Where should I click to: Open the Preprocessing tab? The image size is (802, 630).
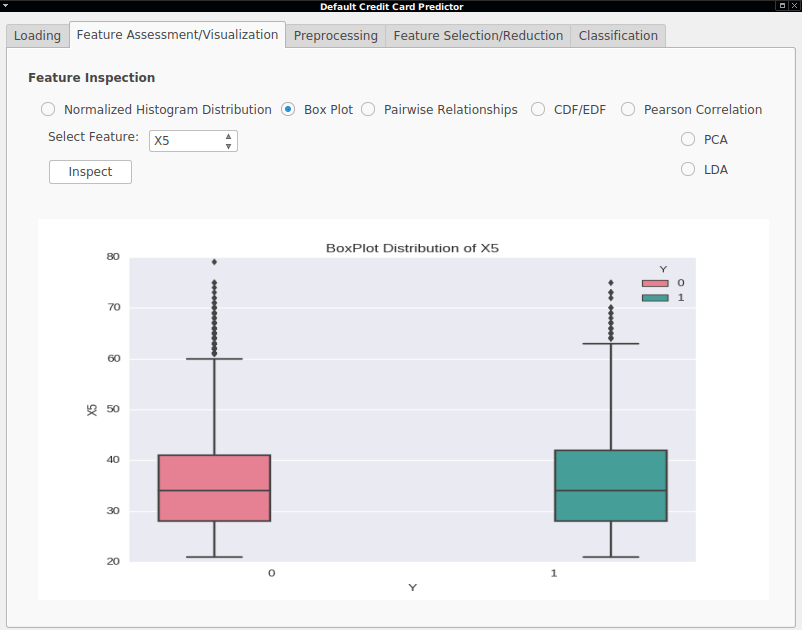(336, 36)
